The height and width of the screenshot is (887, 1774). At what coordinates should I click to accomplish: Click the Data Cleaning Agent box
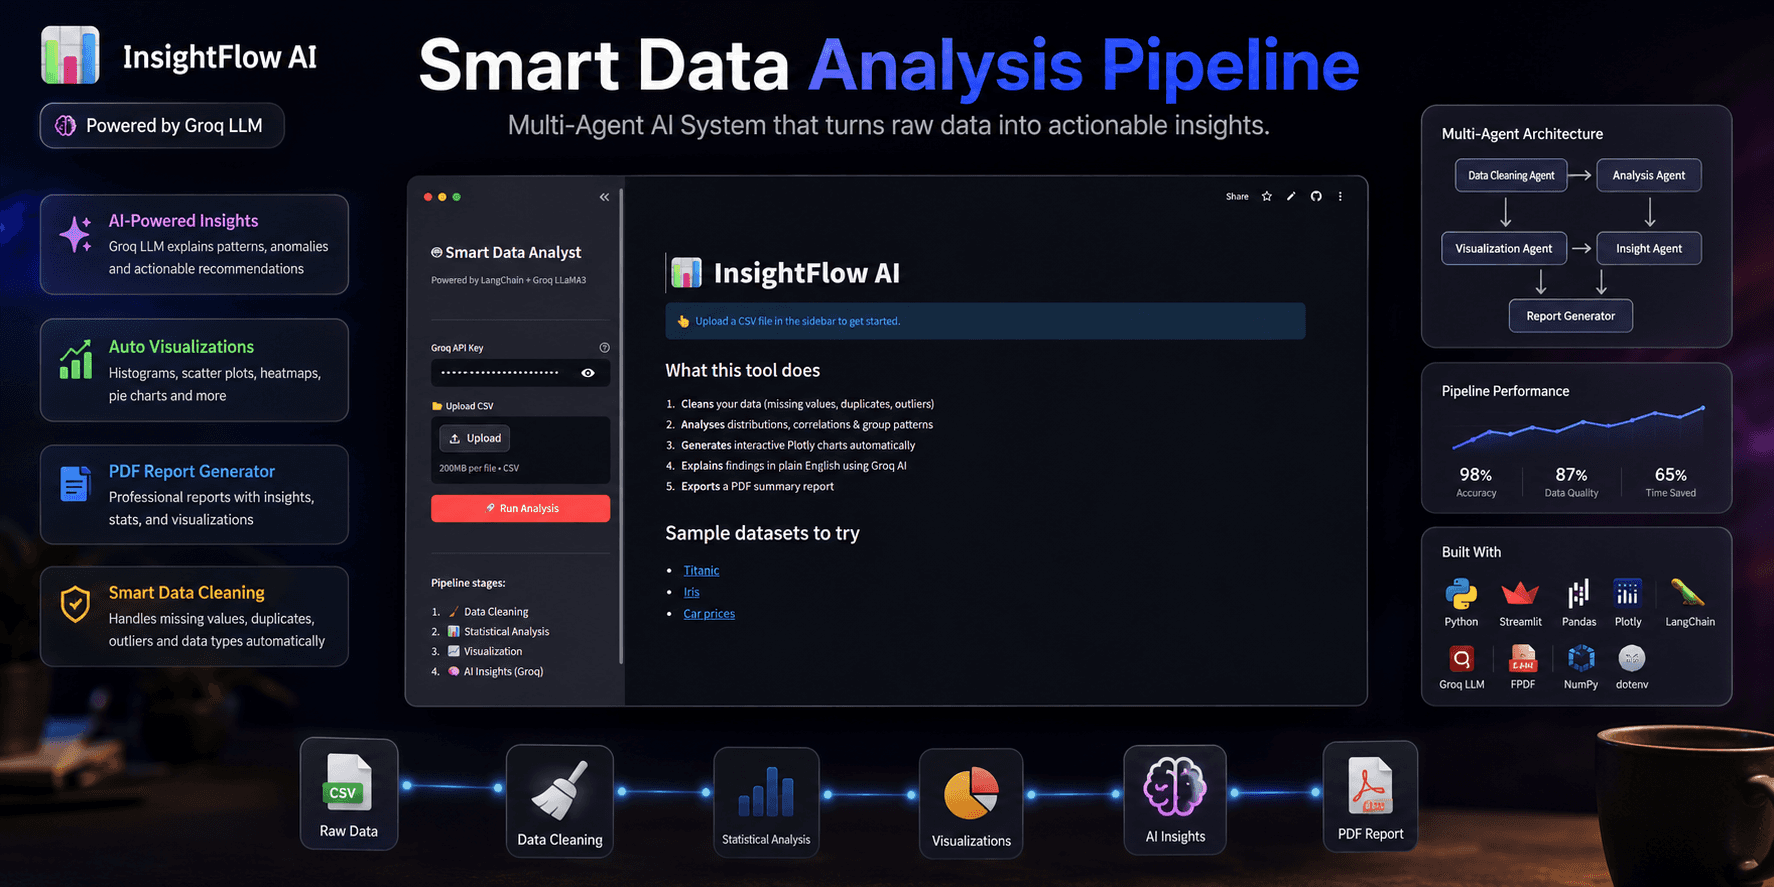(1511, 175)
